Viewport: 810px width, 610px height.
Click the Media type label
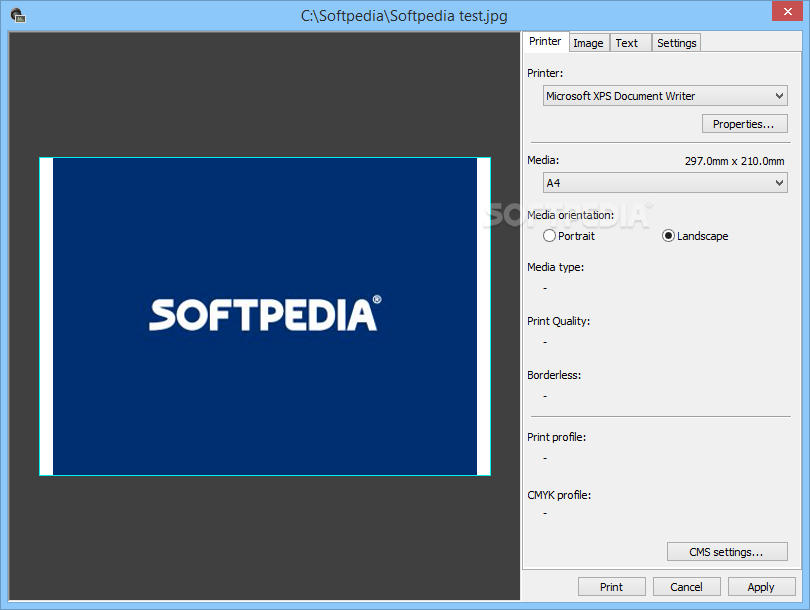click(x=555, y=267)
